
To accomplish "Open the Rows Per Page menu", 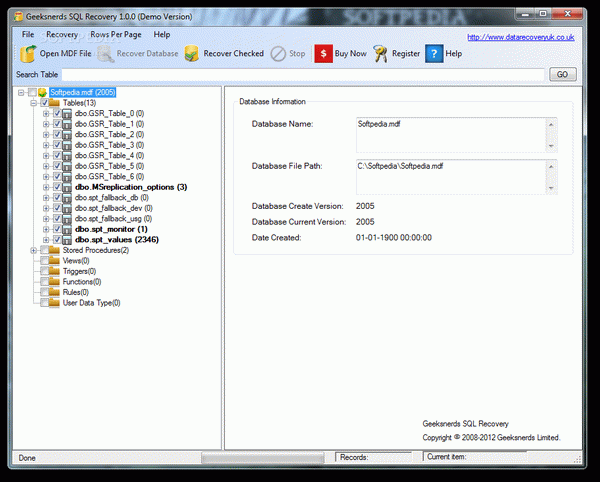I will point(116,34).
